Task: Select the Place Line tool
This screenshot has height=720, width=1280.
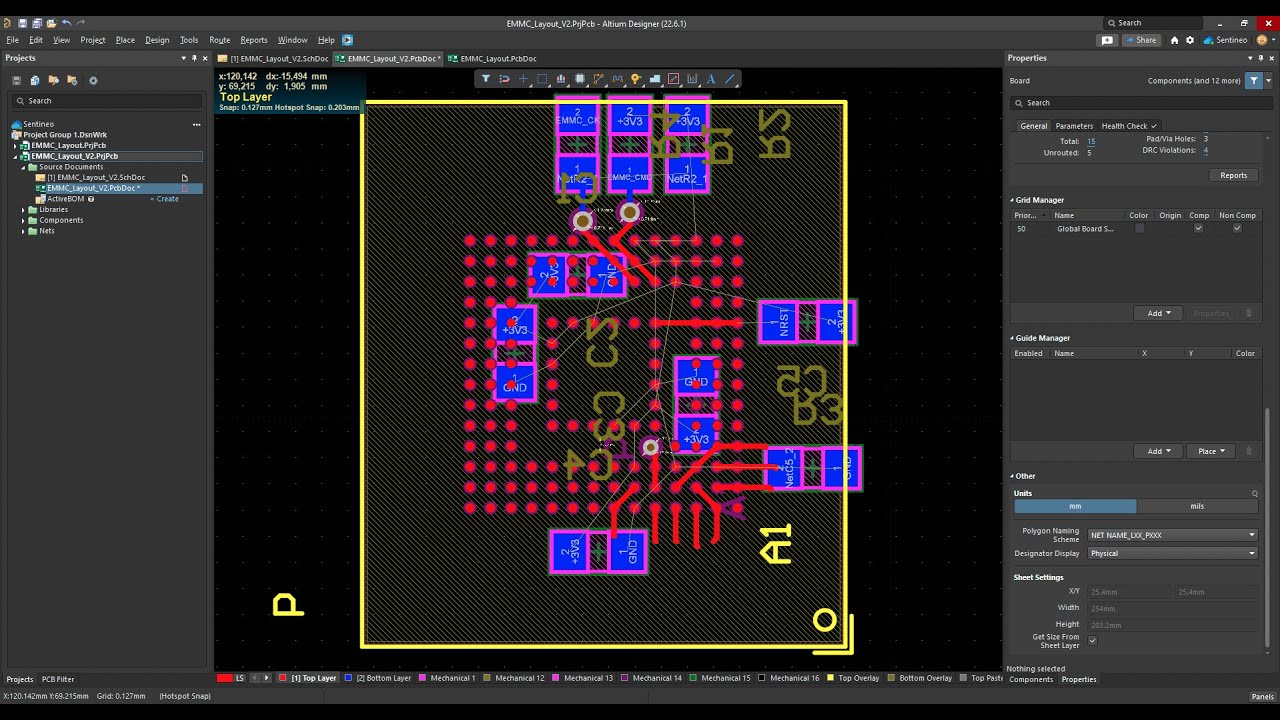Action: tap(730, 78)
